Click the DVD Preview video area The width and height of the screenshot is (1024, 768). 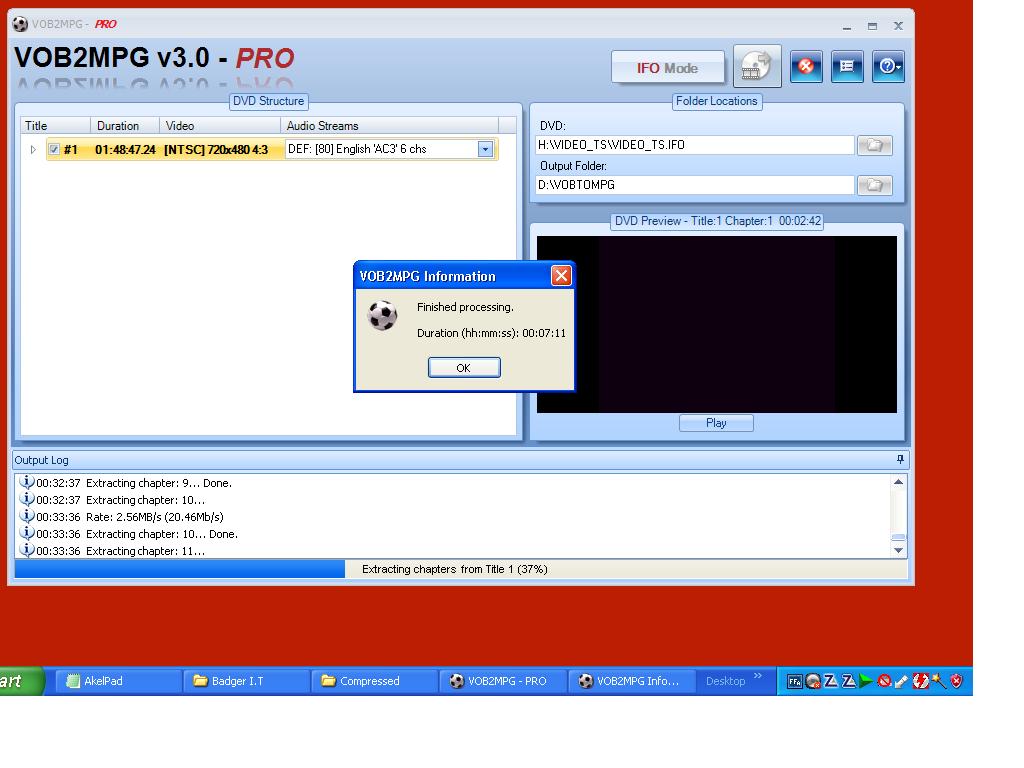(716, 324)
